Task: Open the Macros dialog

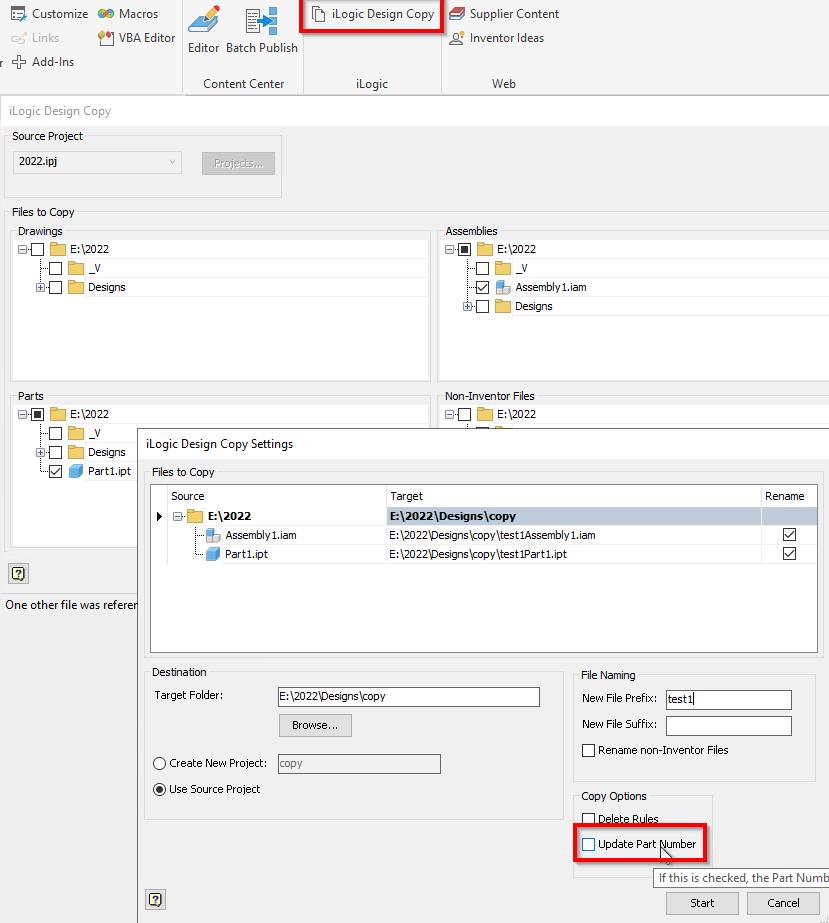Action: click(x=126, y=13)
